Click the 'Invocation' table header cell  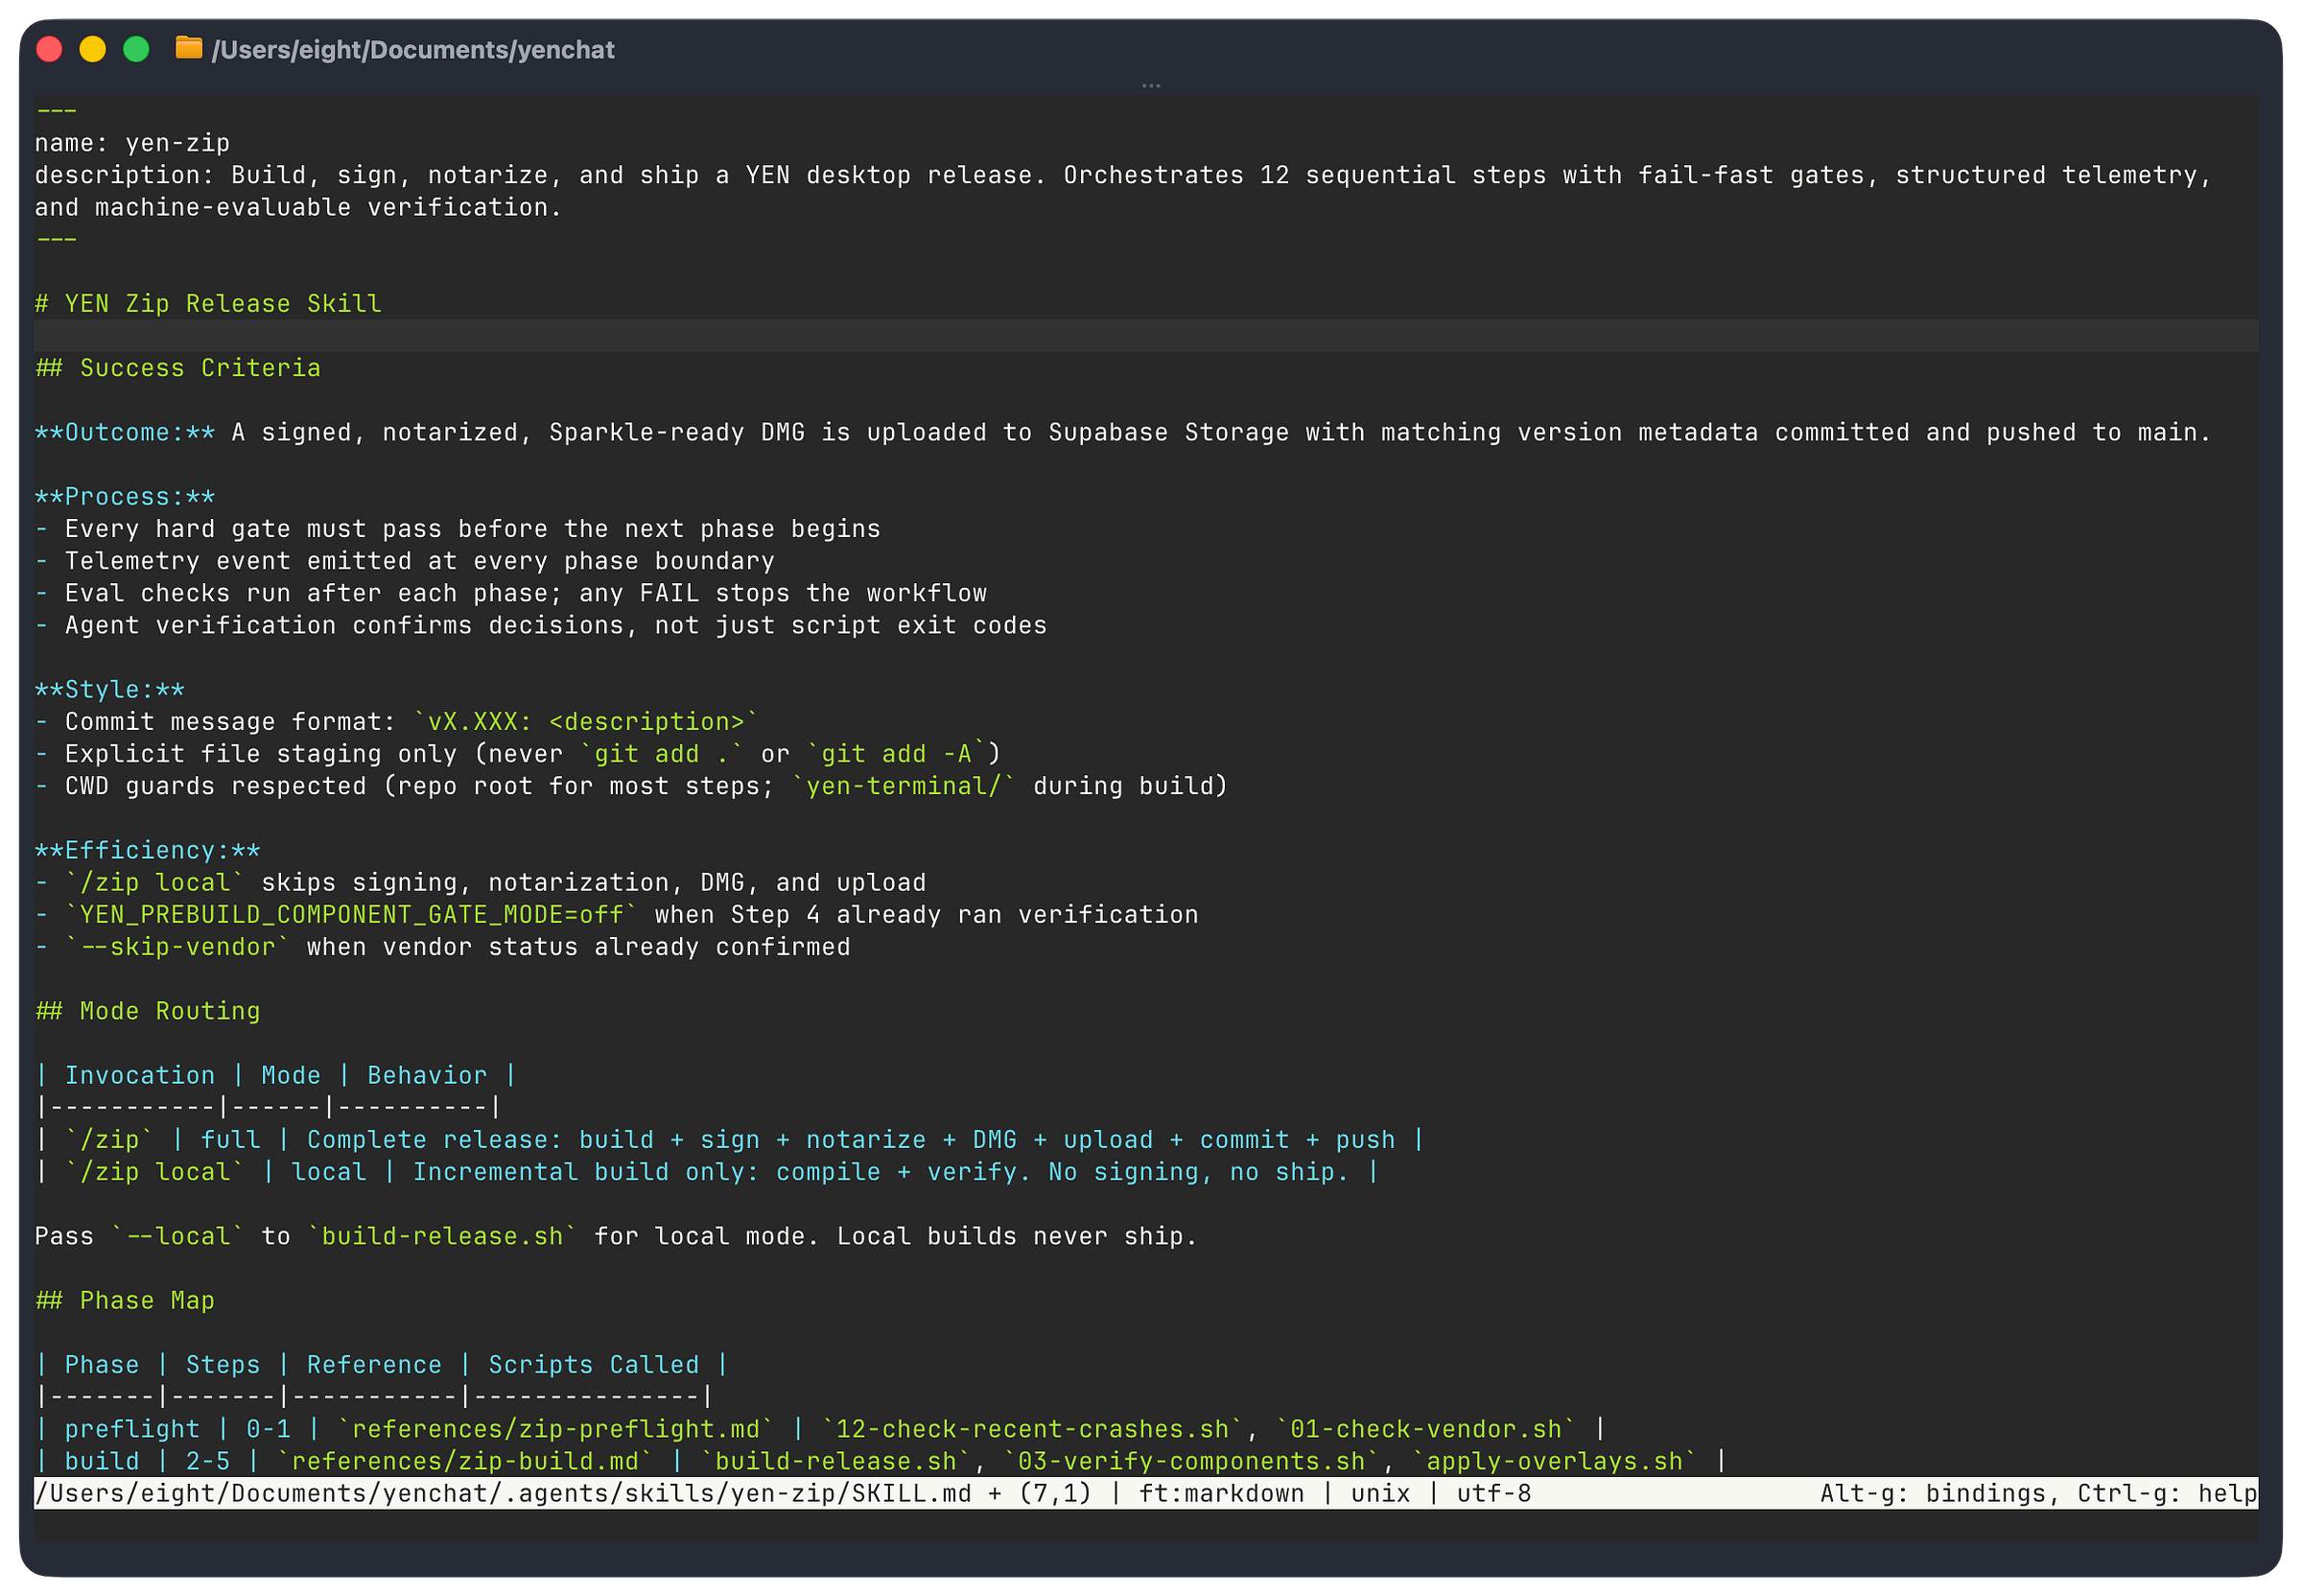pos(140,1076)
